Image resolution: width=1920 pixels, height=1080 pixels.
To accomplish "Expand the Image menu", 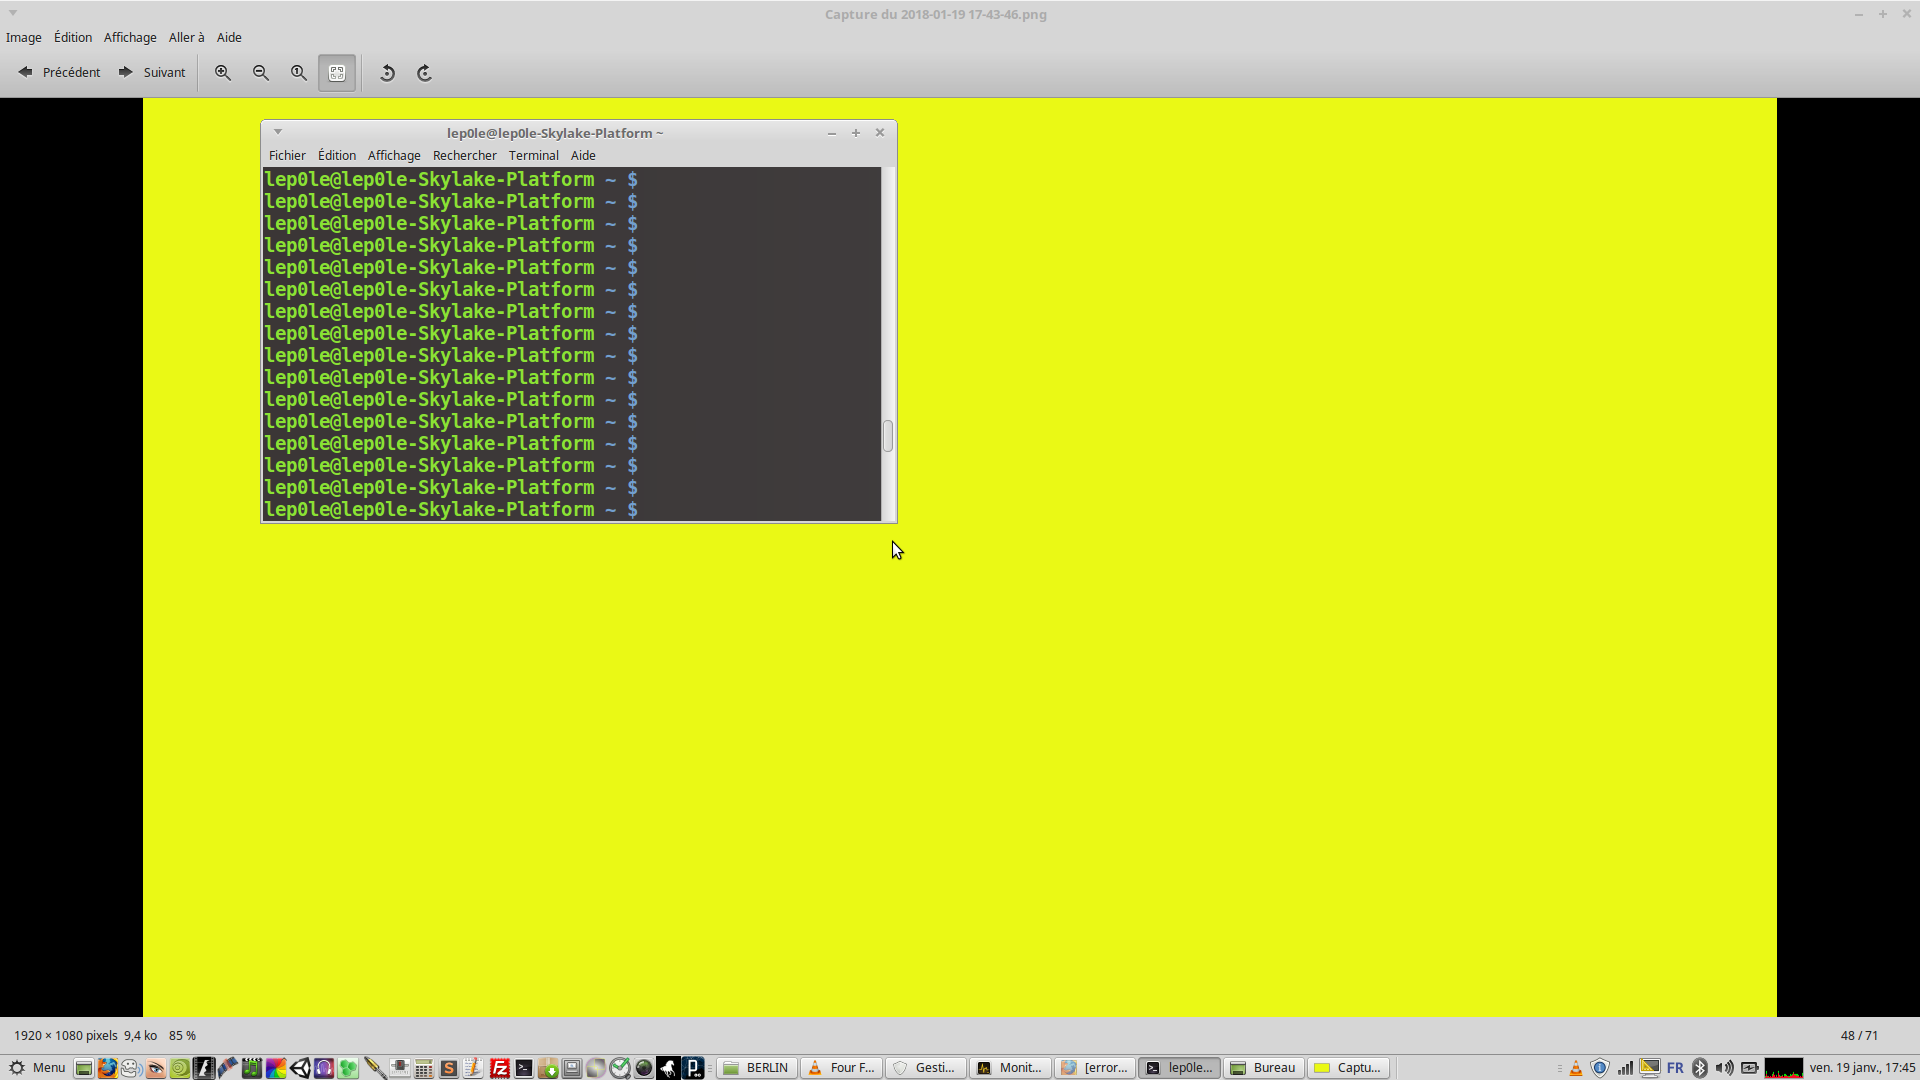I will point(24,37).
